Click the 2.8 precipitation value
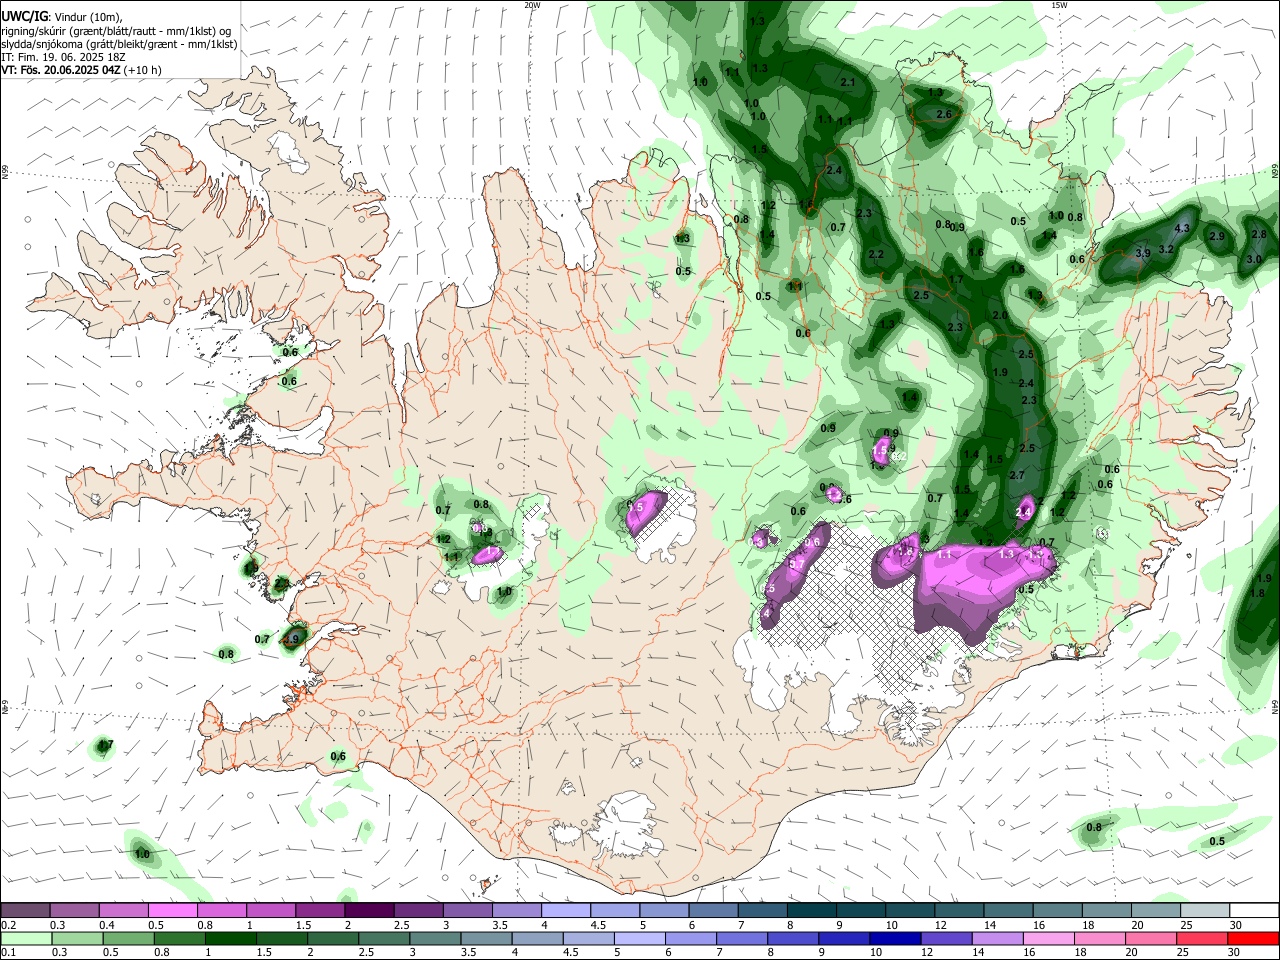 point(1259,234)
